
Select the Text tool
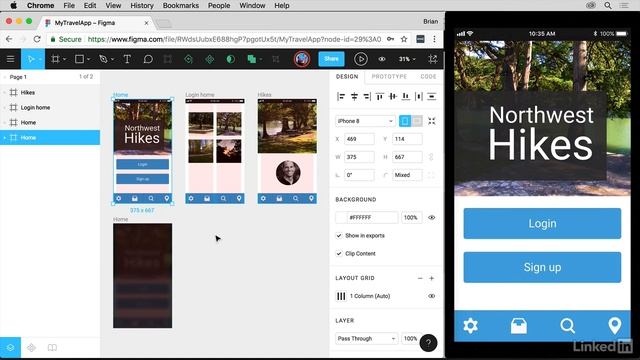127,59
